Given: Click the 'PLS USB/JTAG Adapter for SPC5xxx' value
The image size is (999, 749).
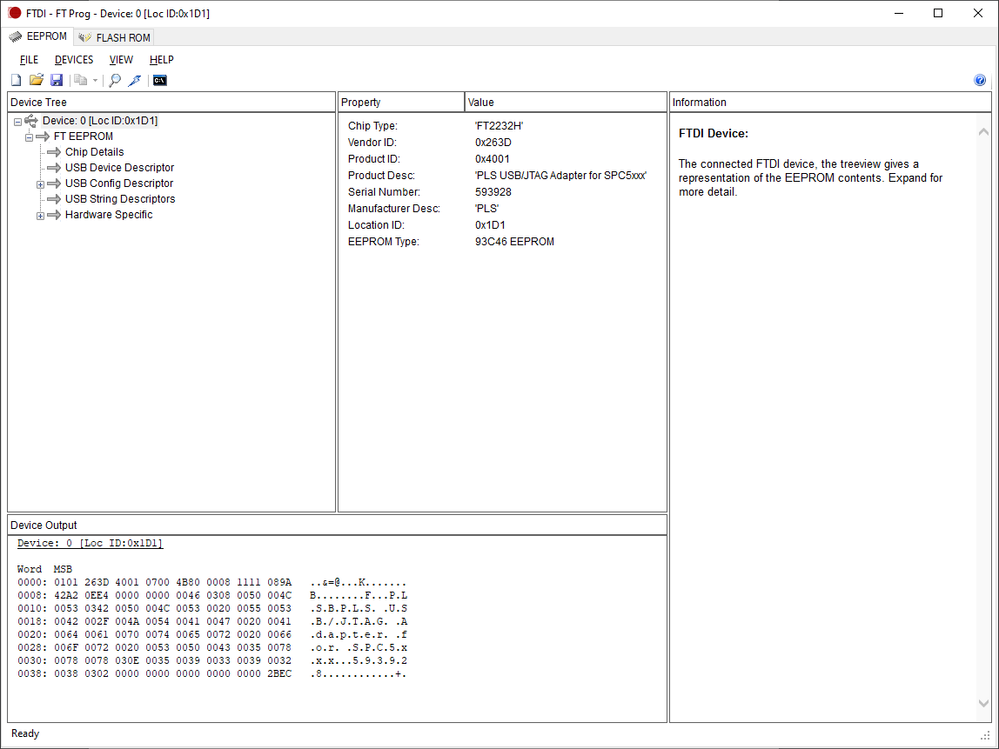Looking at the screenshot, I should click(x=561, y=176).
